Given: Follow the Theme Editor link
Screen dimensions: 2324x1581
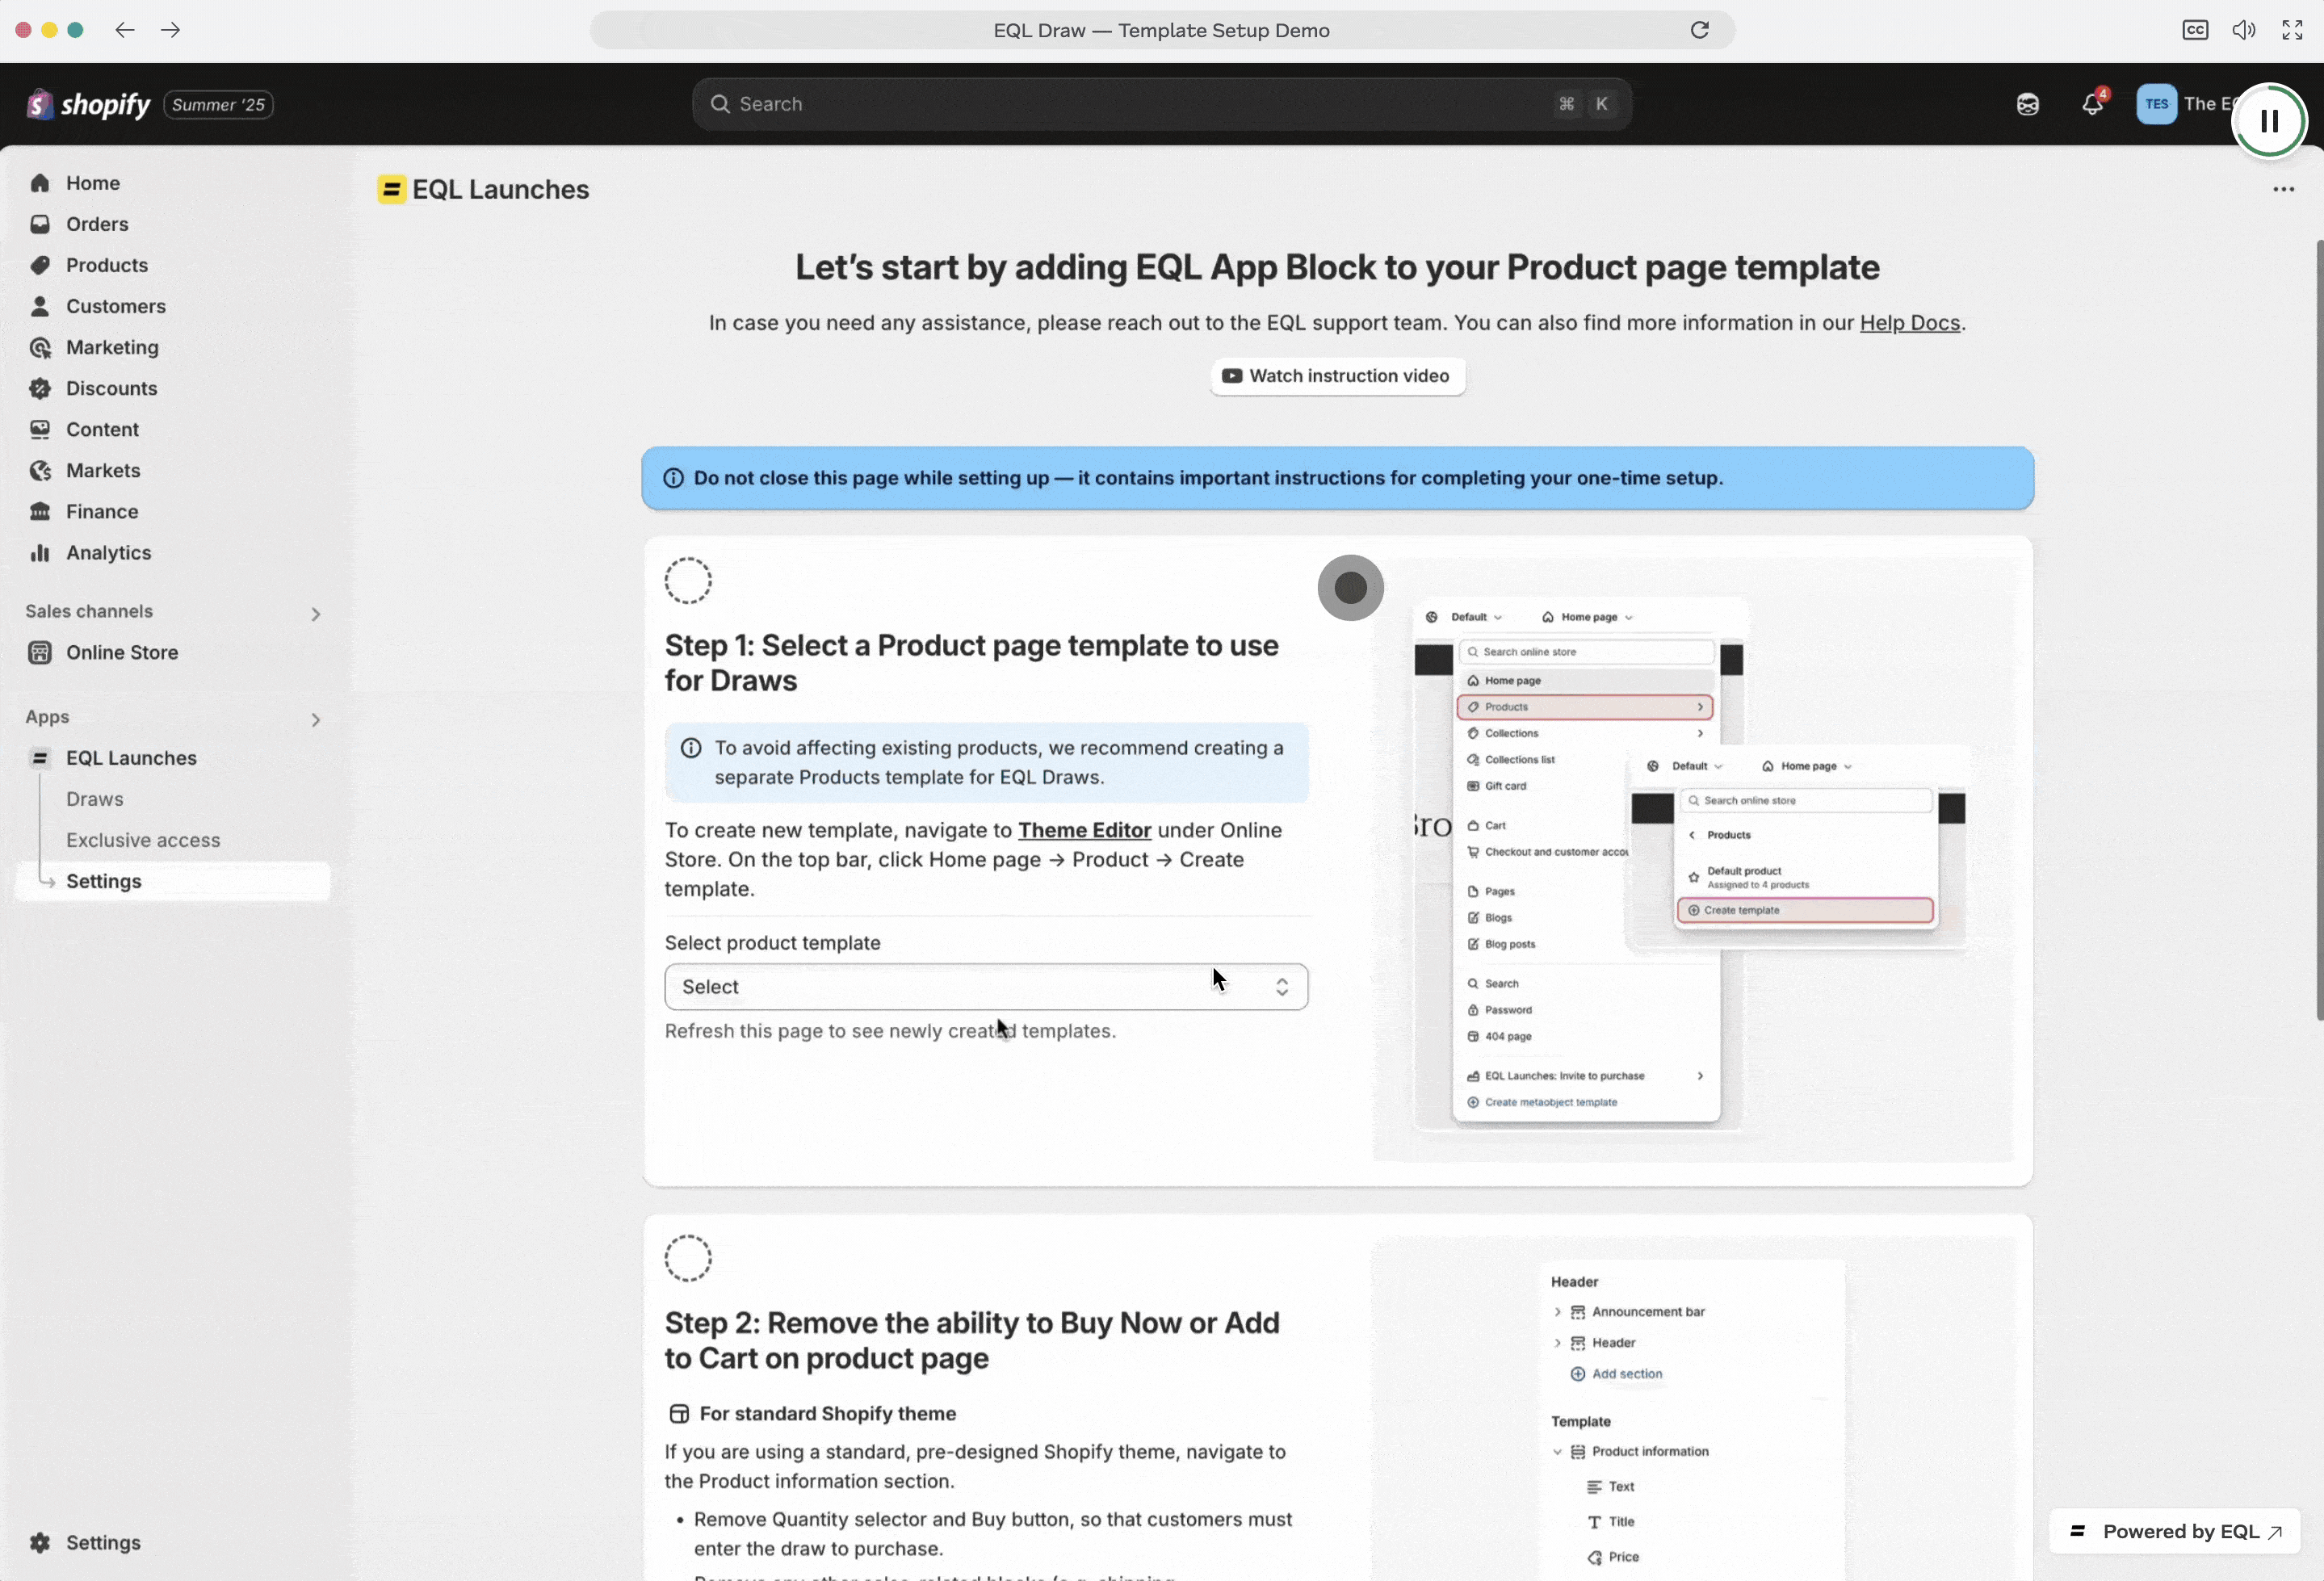Looking at the screenshot, I should 1084,830.
